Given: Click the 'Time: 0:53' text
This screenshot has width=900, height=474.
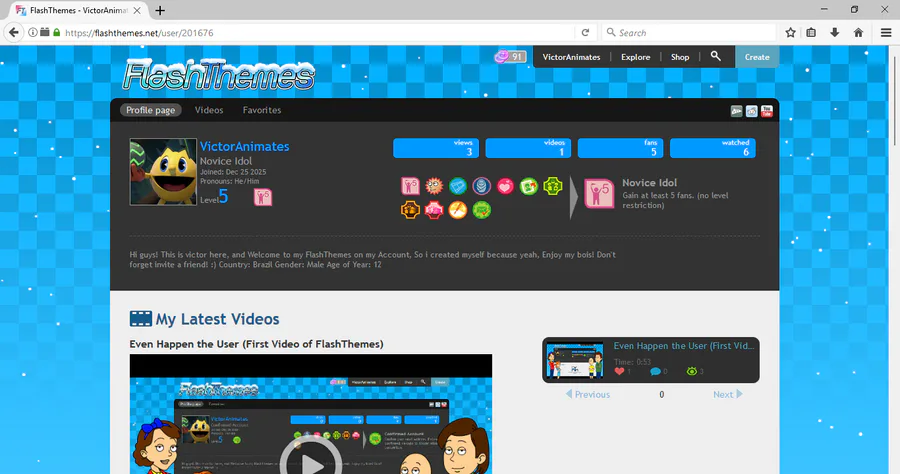Looking at the screenshot, I should tap(632, 362).
